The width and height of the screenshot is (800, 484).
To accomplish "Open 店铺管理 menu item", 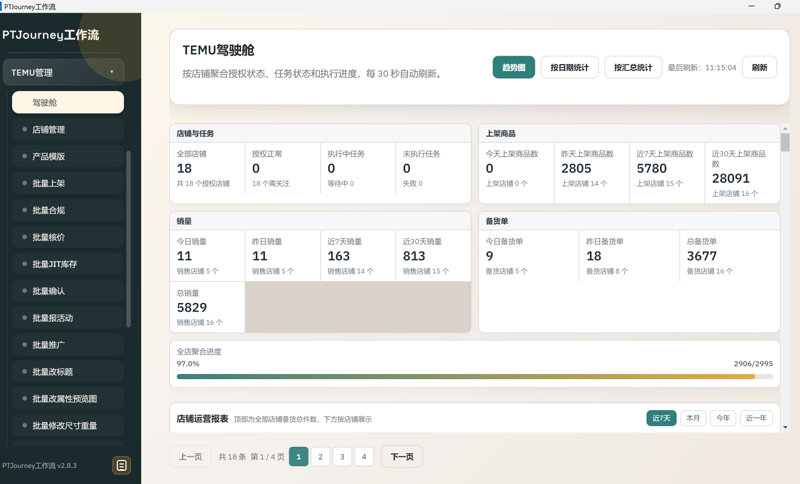I will click(x=68, y=130).
